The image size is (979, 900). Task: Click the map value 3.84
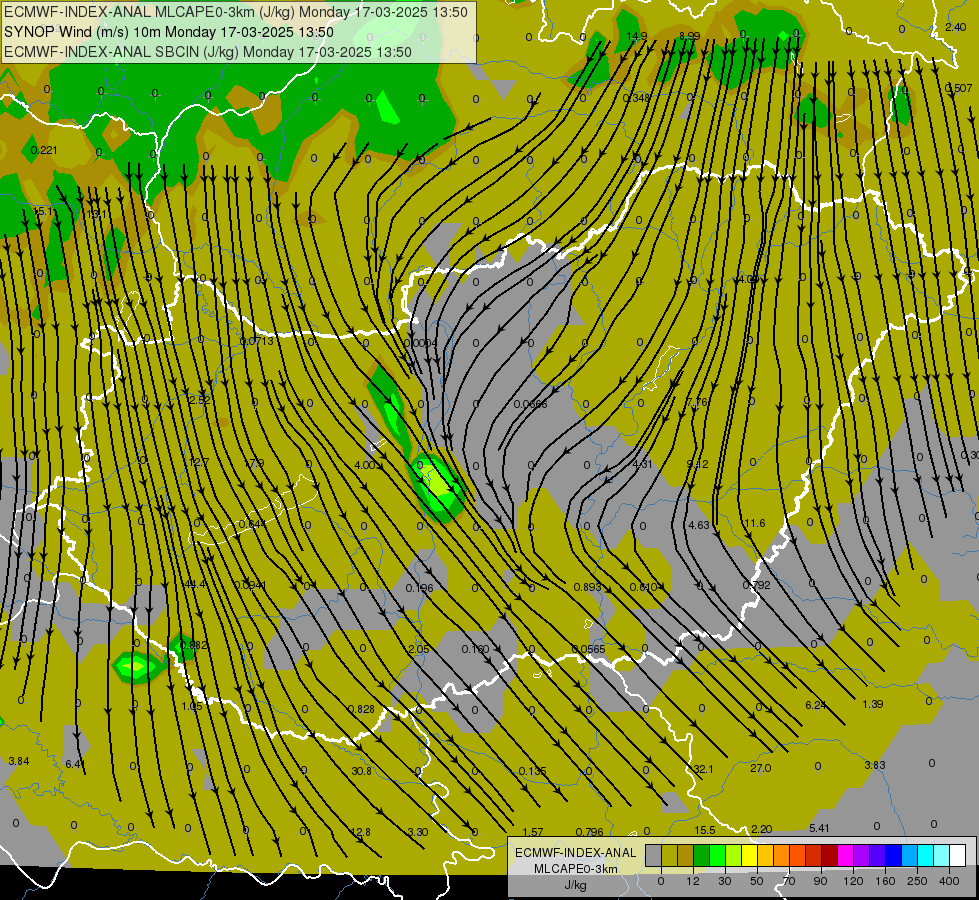19,761
